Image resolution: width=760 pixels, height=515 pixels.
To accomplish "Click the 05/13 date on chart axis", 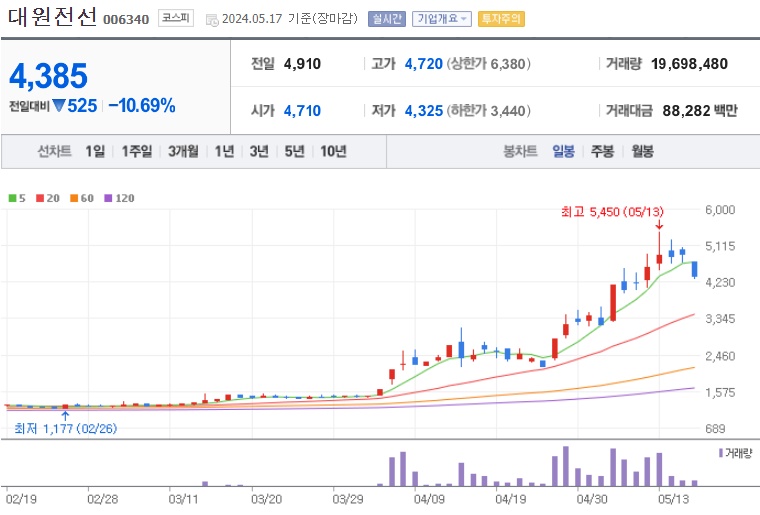I will click(673, 499).
